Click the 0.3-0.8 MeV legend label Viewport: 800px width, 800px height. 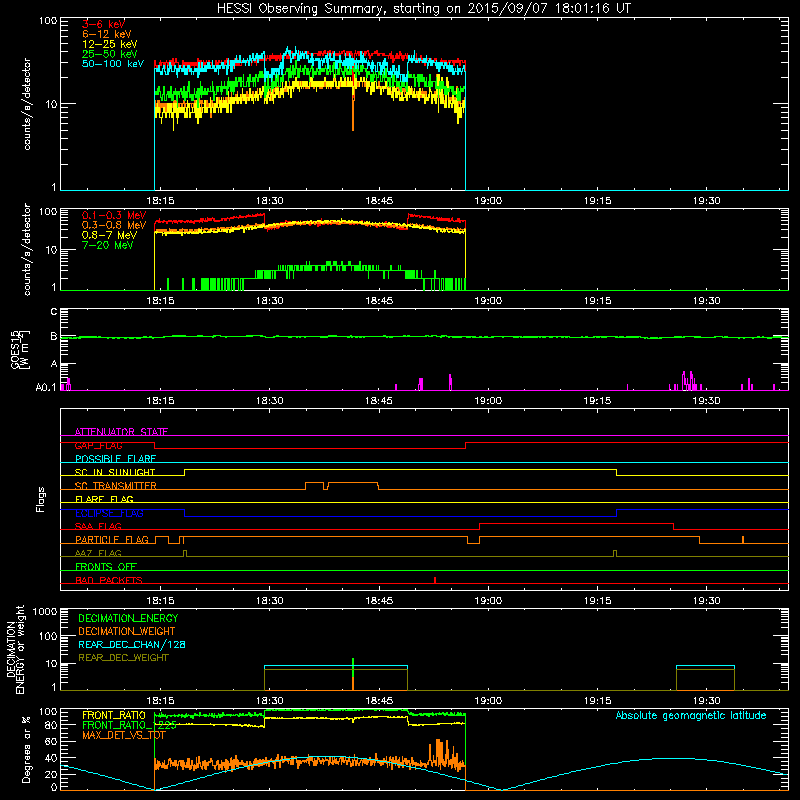(x=114, y=225)
